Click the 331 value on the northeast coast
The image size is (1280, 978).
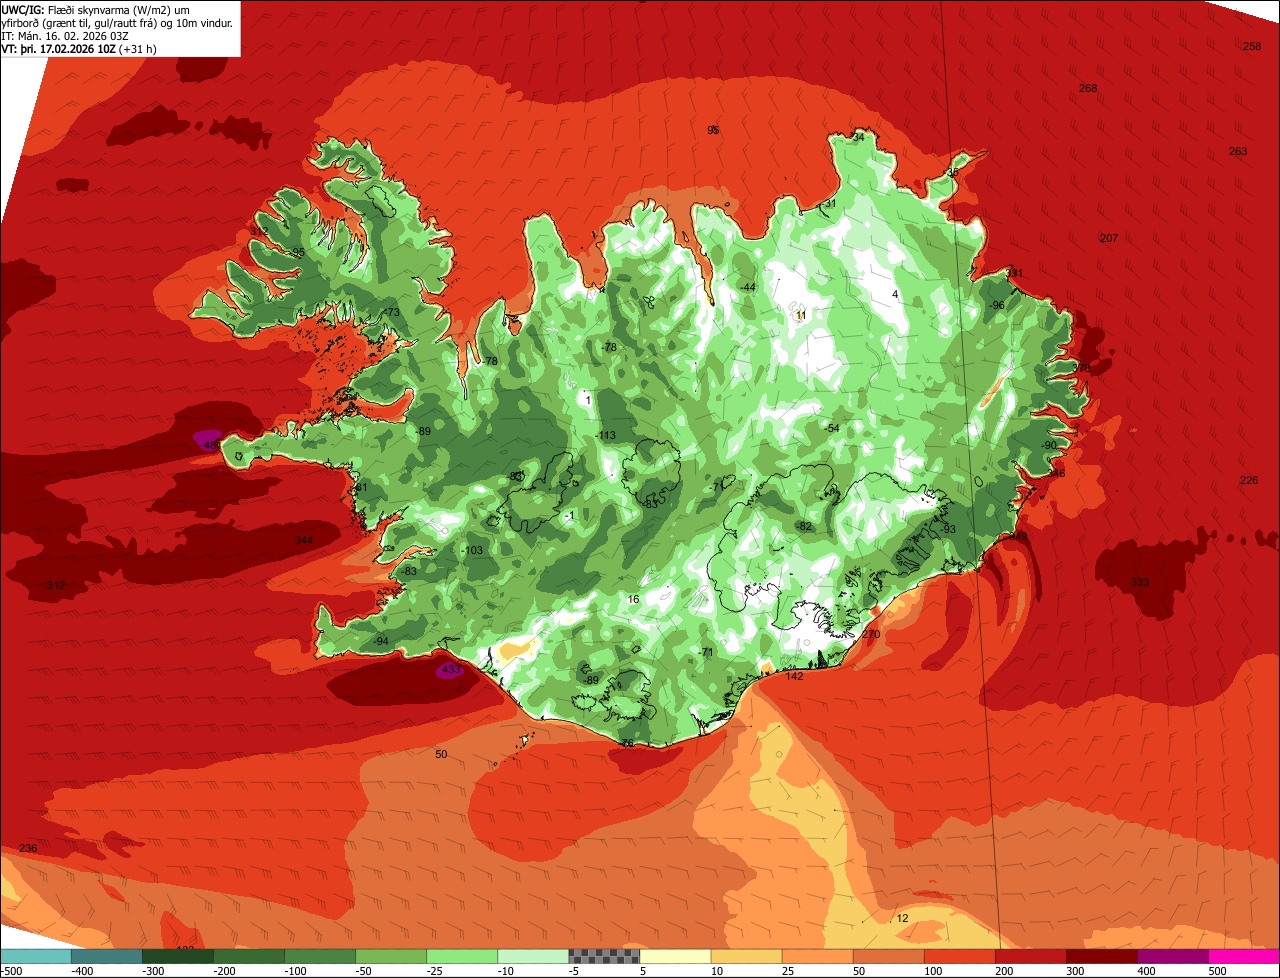tap(1015, 273)
